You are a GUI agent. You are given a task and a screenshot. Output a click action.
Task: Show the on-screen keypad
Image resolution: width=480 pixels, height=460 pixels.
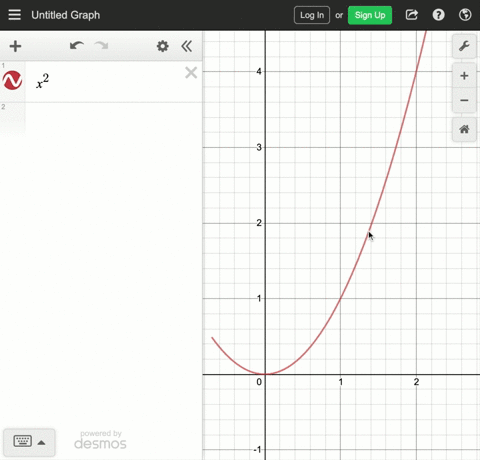coord(29,442)
